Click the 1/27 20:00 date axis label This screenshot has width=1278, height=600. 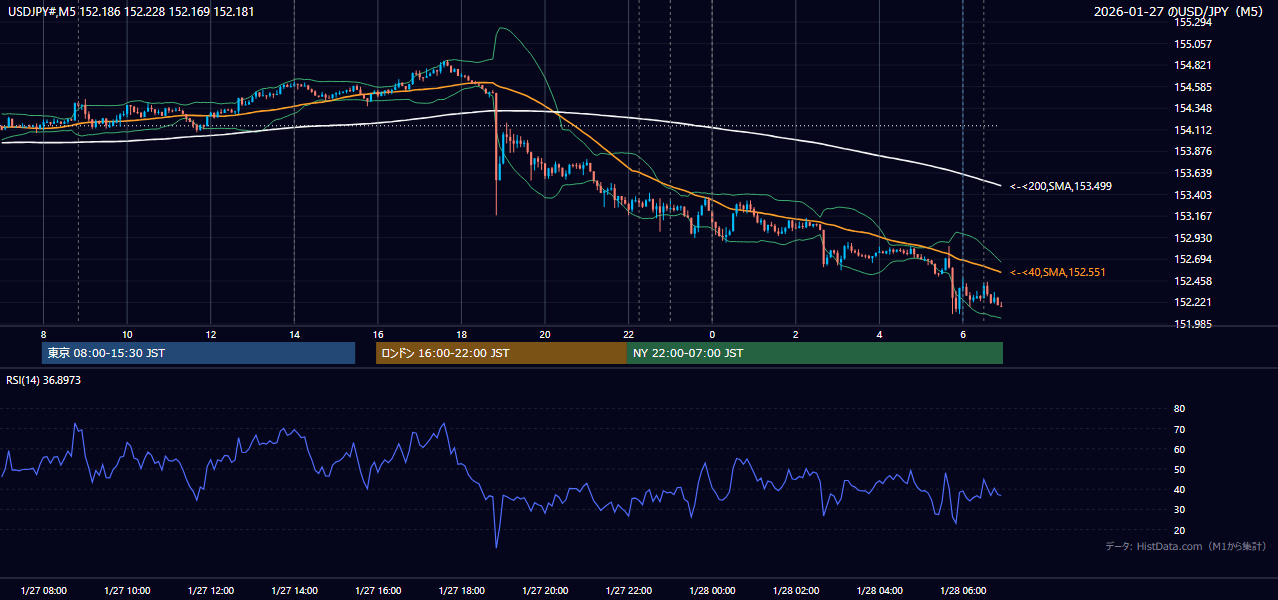point(545,590)
